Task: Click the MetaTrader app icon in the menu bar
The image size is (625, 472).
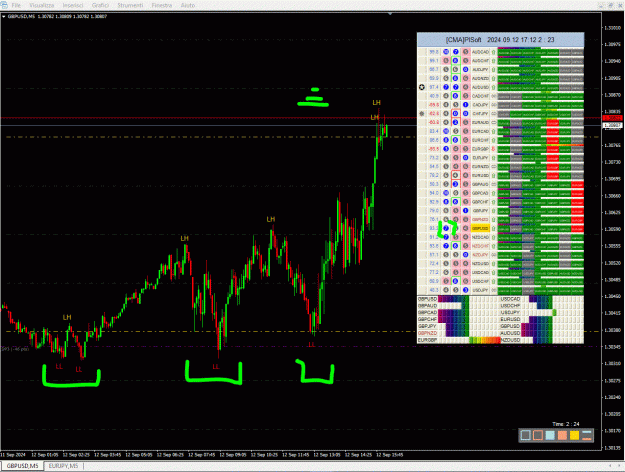Action: [4, 5]
